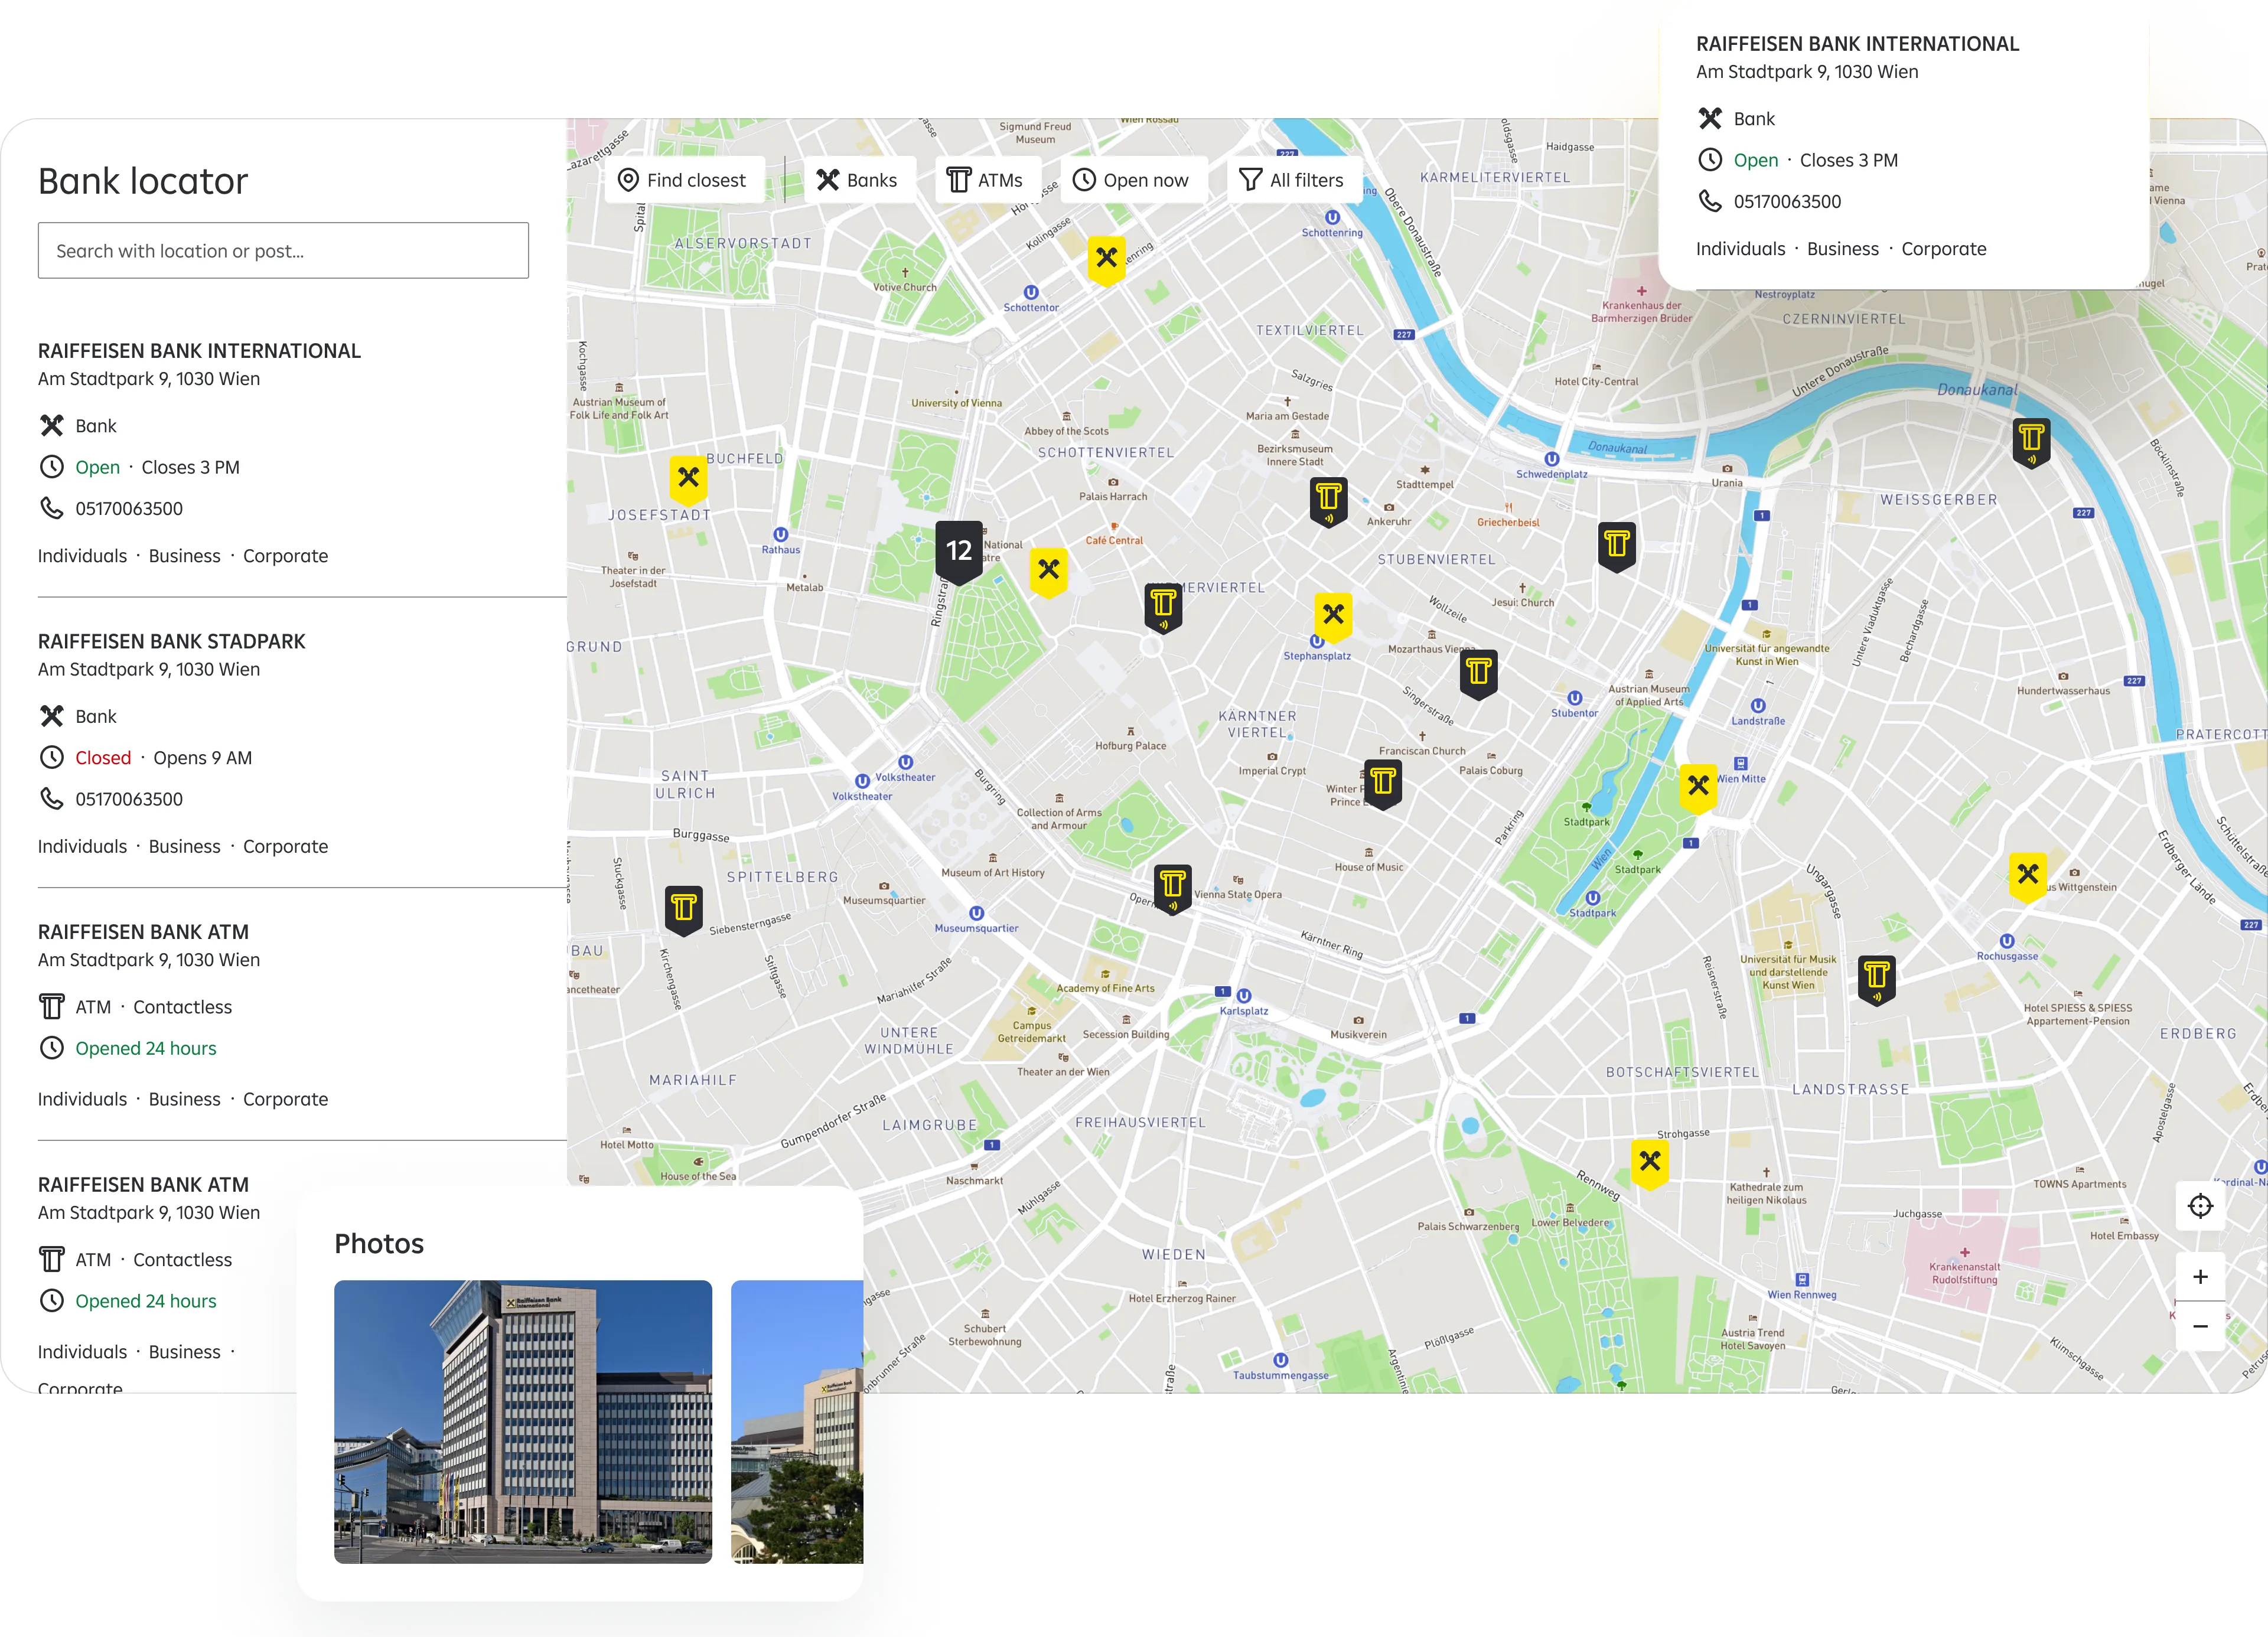The width and height of the screenshot is (2268, 1637).
Task: Select ATM marker at Vienna State Opera
Action: [1173, 888]
